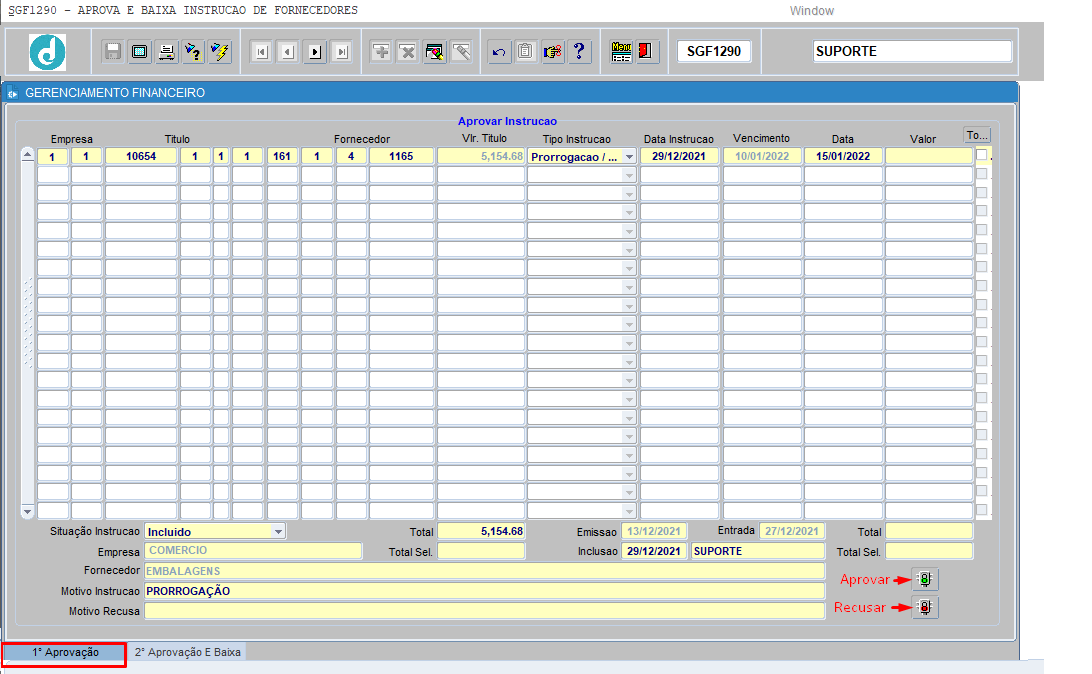Open the Window menu
Image resolution: width=1092 pixels, height=674 pixels.
pos(811,11)
